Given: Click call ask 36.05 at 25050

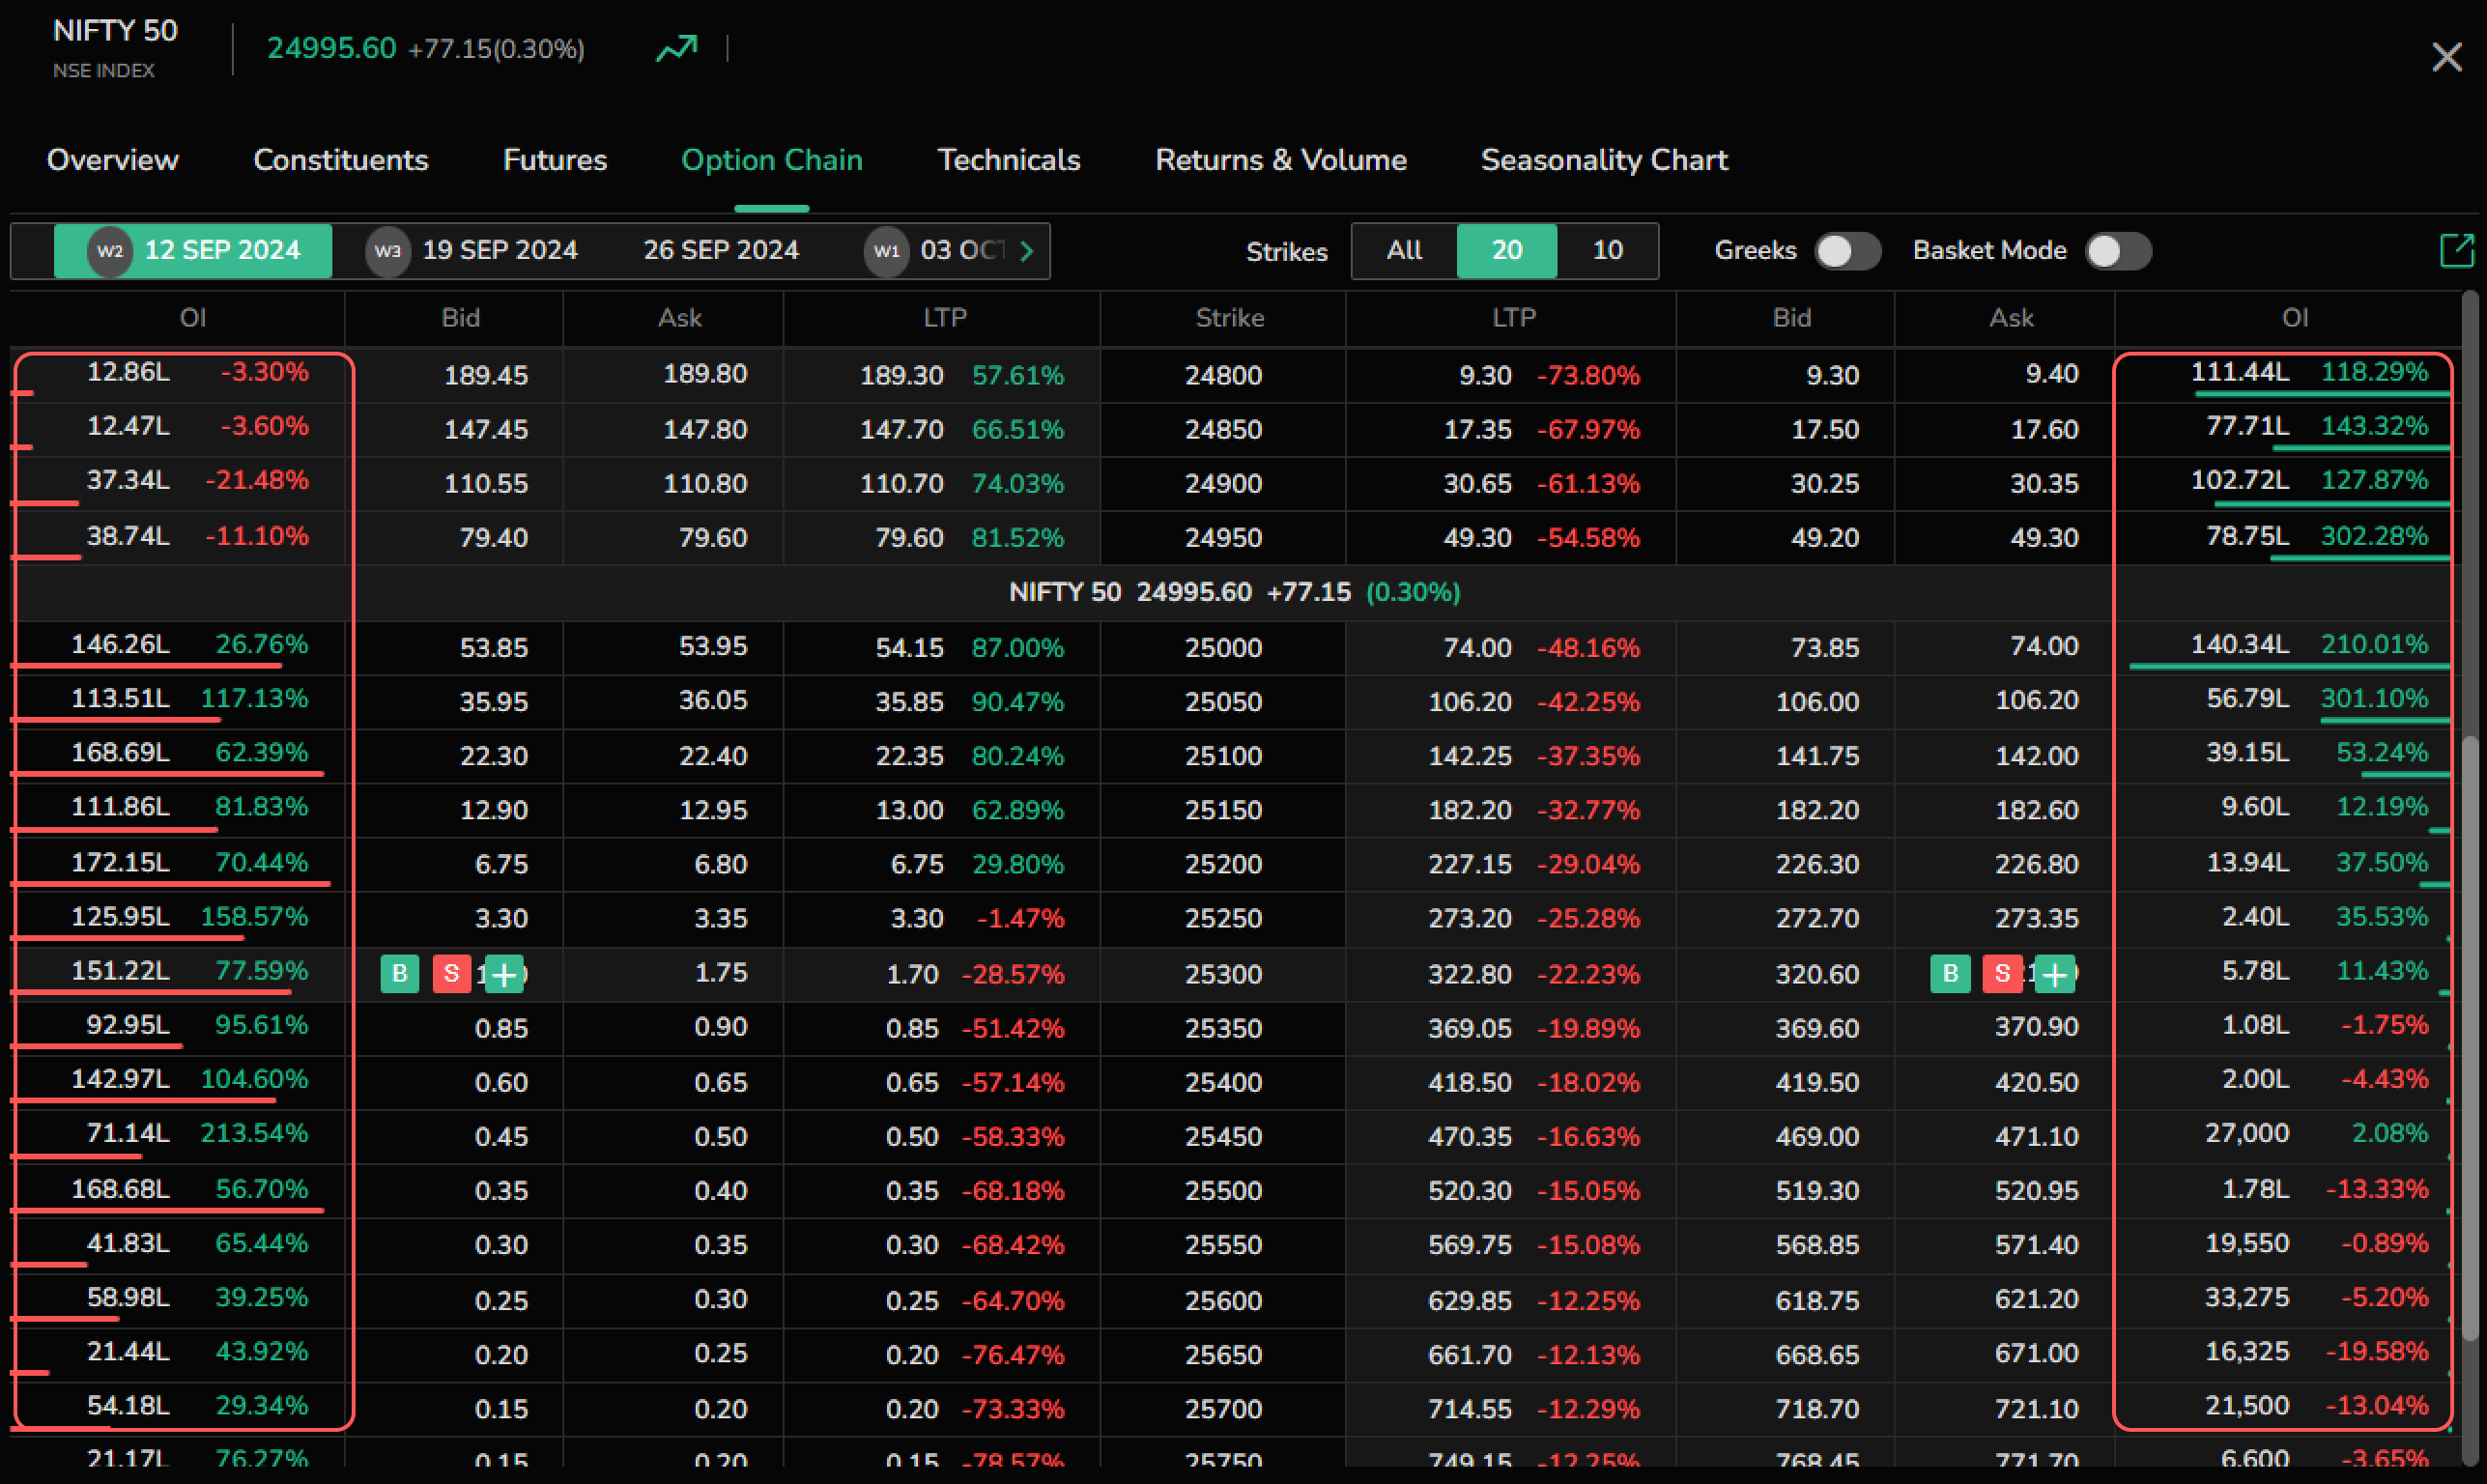Looking at the screenshot, I should click(x=713, y=700).
